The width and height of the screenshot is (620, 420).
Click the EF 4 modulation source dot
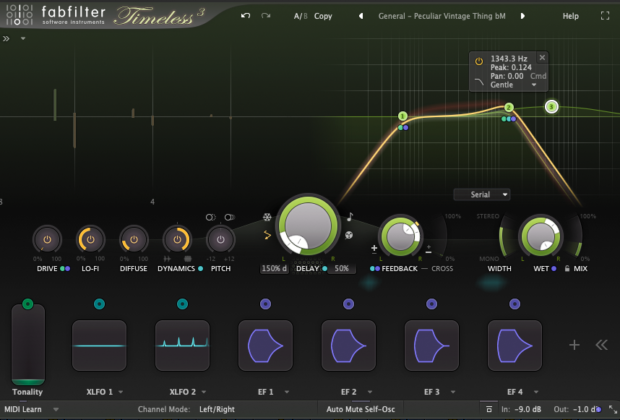tap(514, 304)
